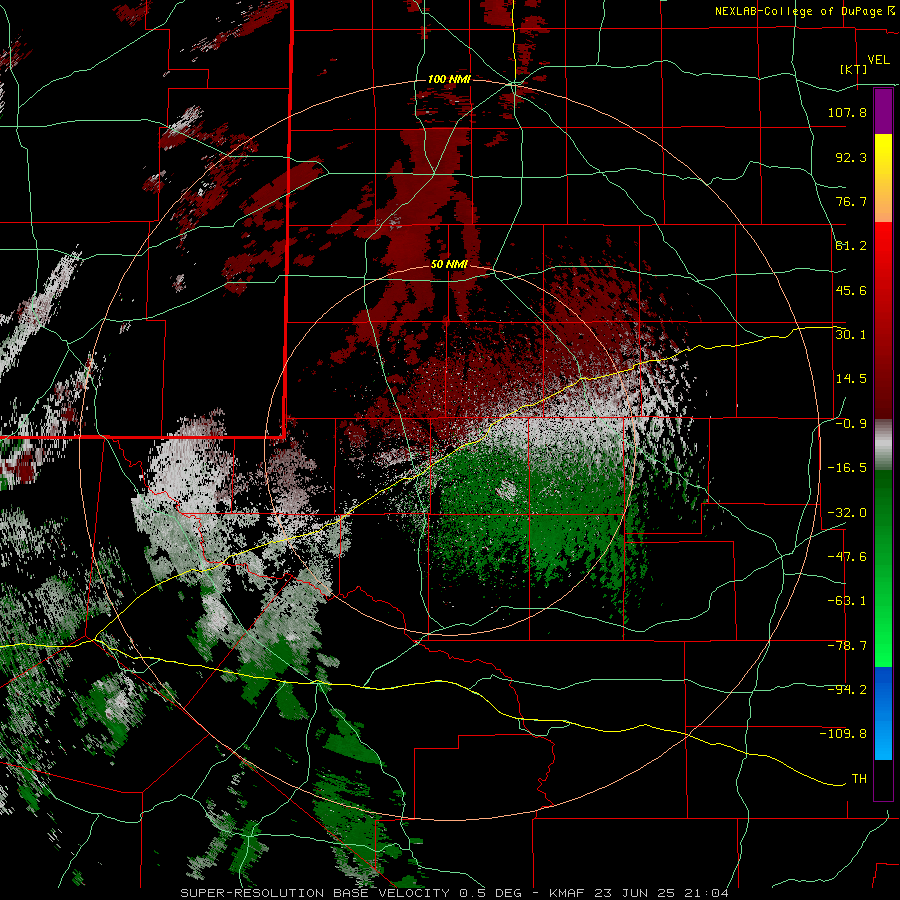Click the VEL legend title
Image resolution: width=900 pixels, height=900 pixels.
pos(878,60)
